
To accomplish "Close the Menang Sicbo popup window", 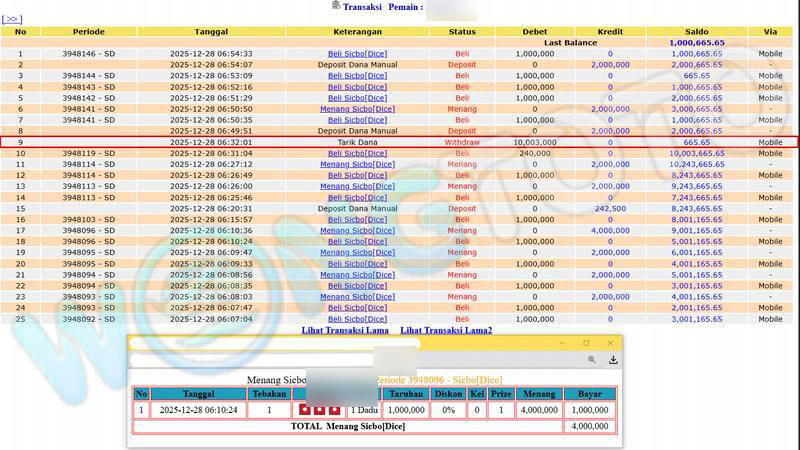I will pyautogui.click(x=612, y=343).
